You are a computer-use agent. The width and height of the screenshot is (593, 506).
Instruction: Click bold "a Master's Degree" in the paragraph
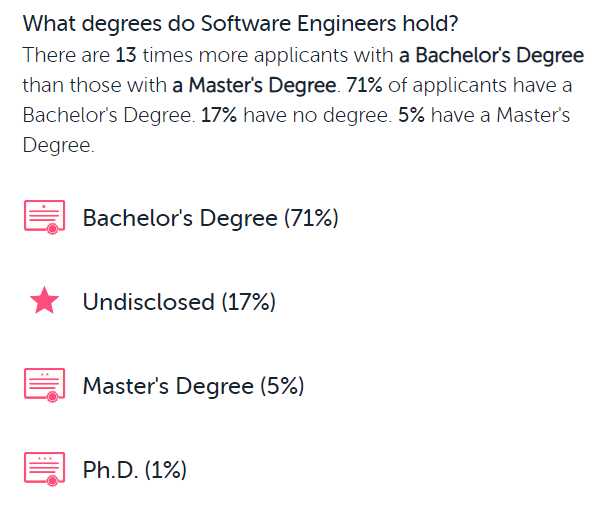click(x=254, y=85)
